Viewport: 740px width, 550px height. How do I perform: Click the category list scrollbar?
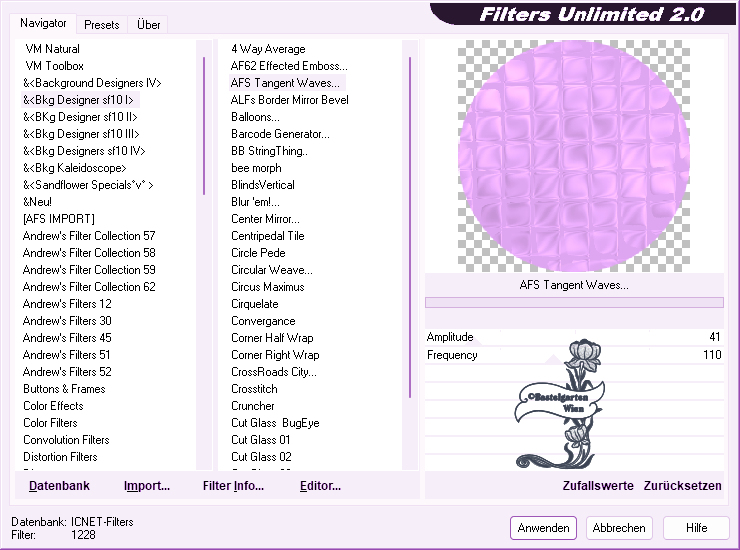pyautogui.click(x=204, y=126)
